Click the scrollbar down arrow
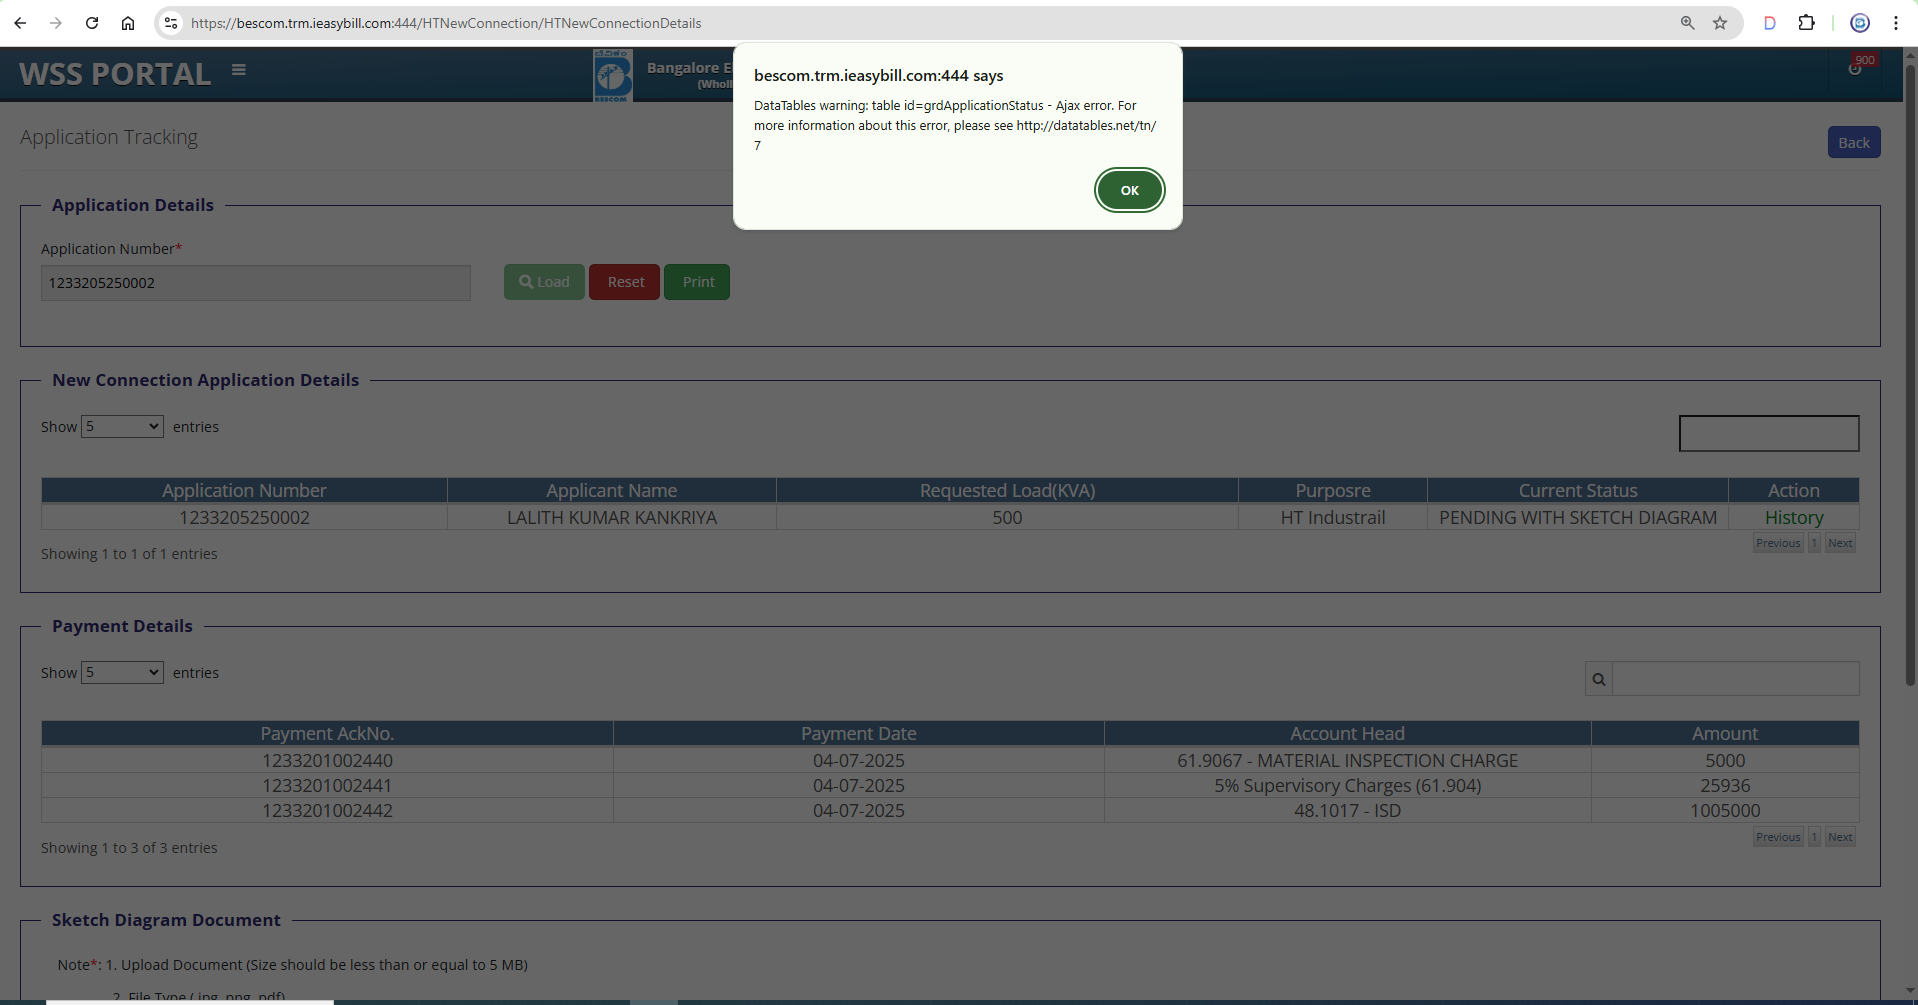 (x=1910, y=991)
